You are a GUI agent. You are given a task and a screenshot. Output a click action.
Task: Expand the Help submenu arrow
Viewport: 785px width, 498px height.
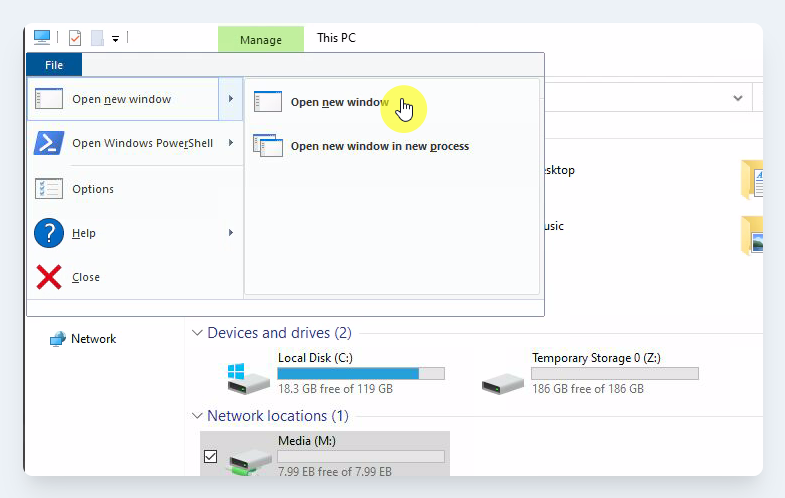231,233
